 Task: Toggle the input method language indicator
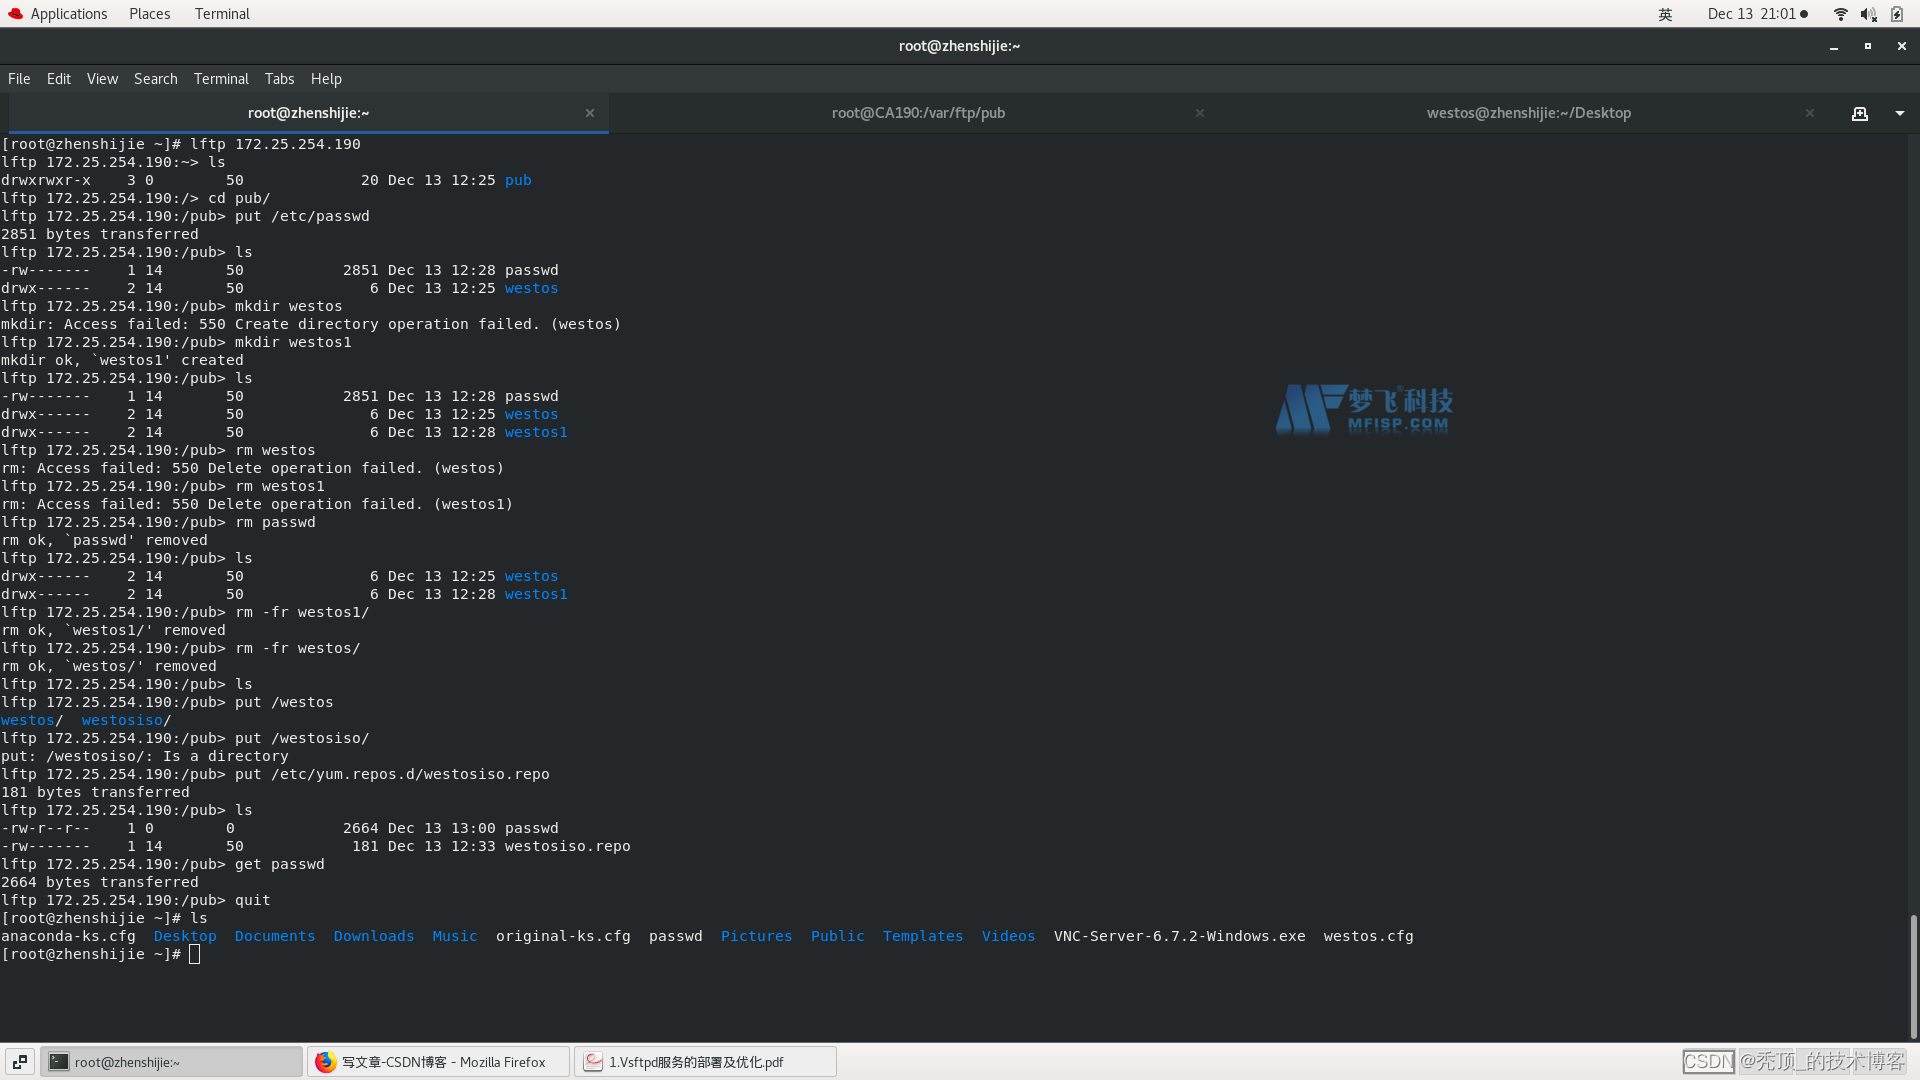(1665, 14)
